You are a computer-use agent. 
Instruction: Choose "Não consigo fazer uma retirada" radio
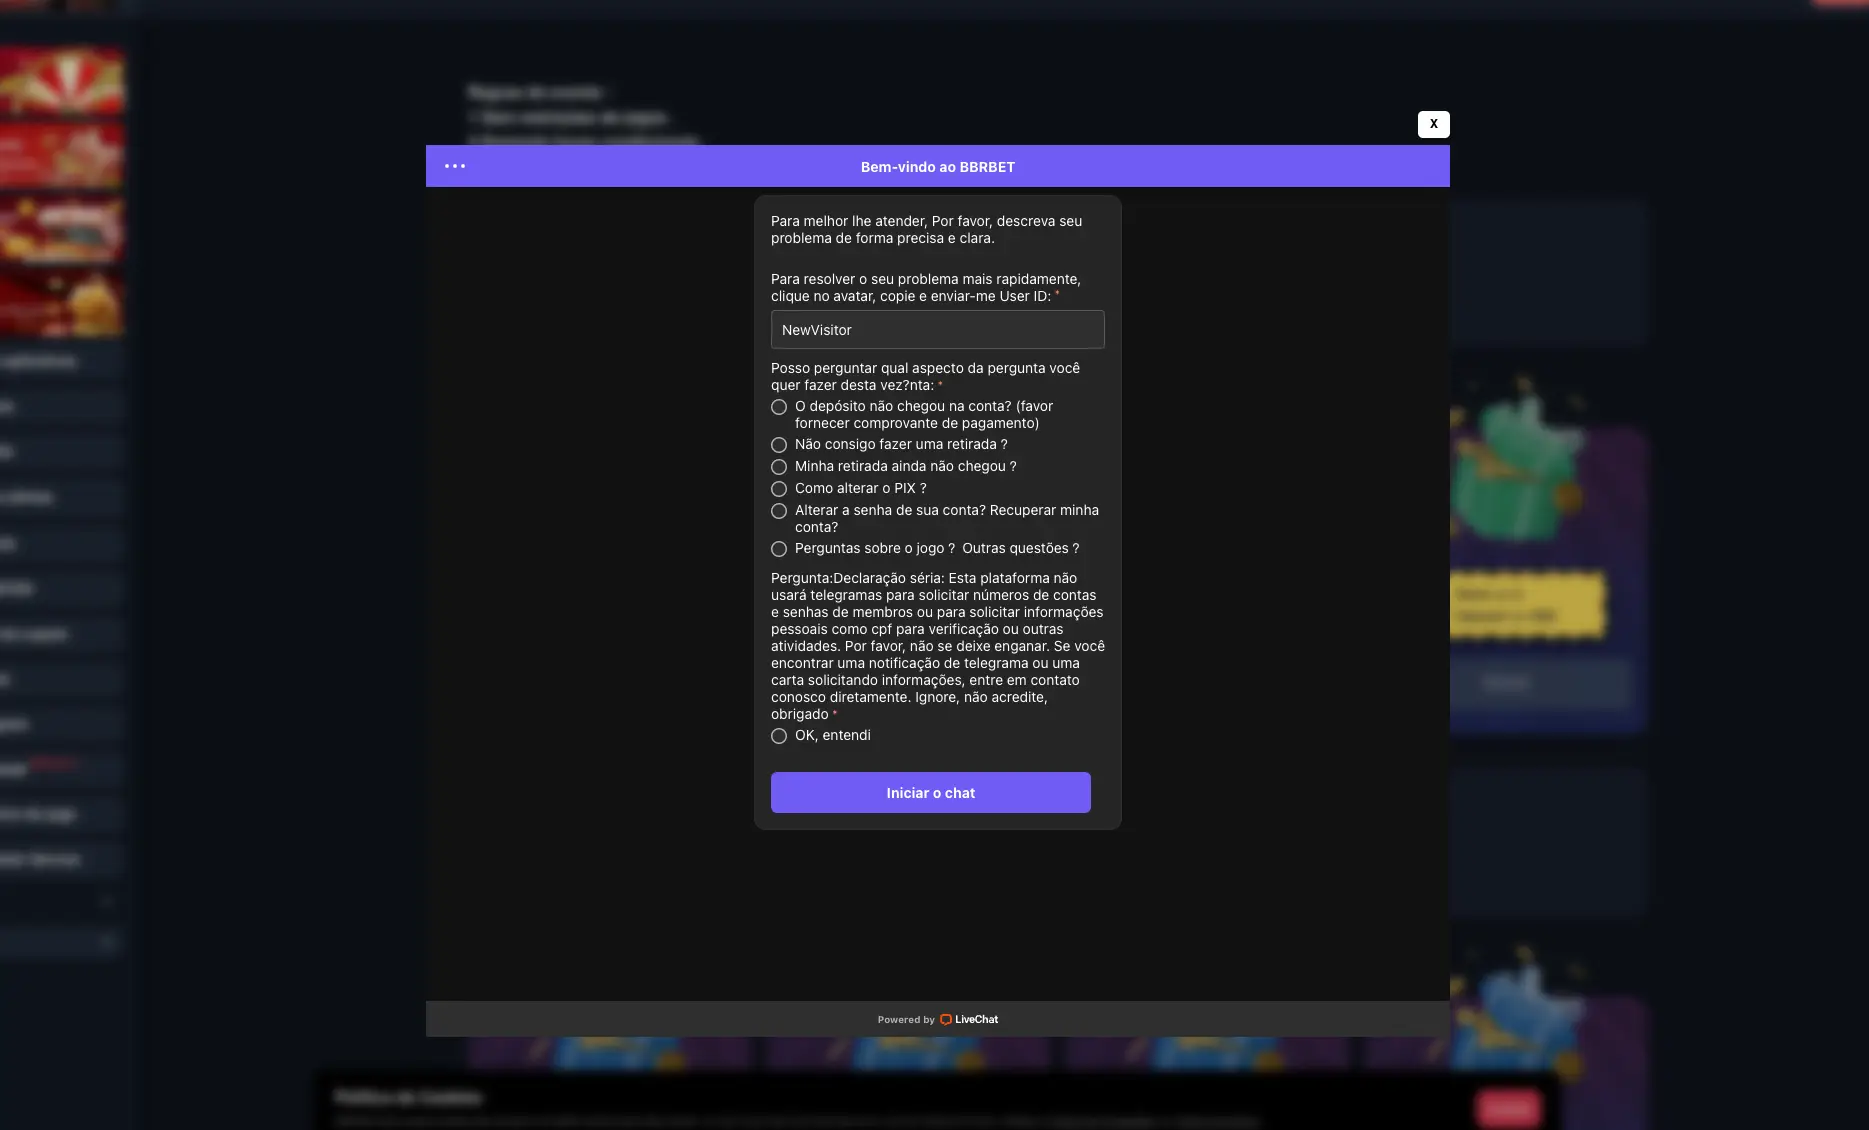pyautogui.click(x=779, y=445)
